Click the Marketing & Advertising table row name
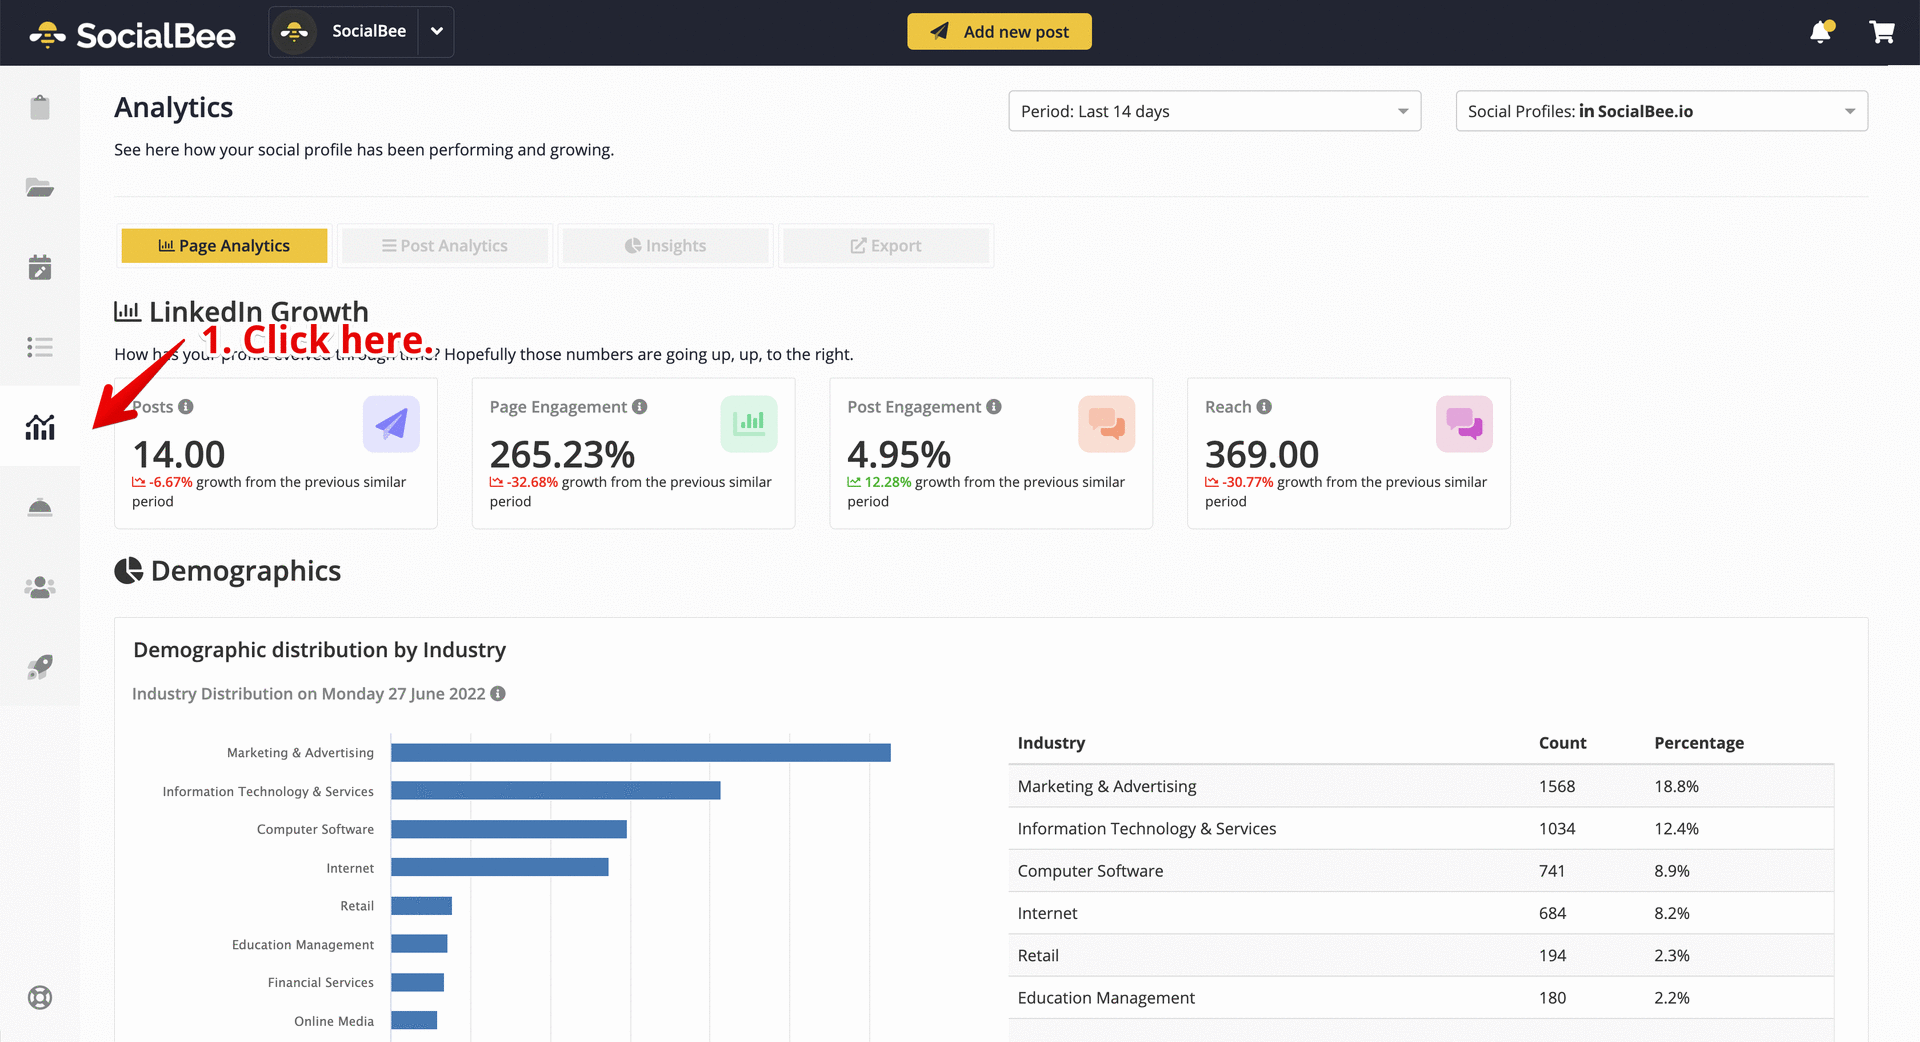Viewport: 1920px width, 1042px height. tap(1107, 787)
